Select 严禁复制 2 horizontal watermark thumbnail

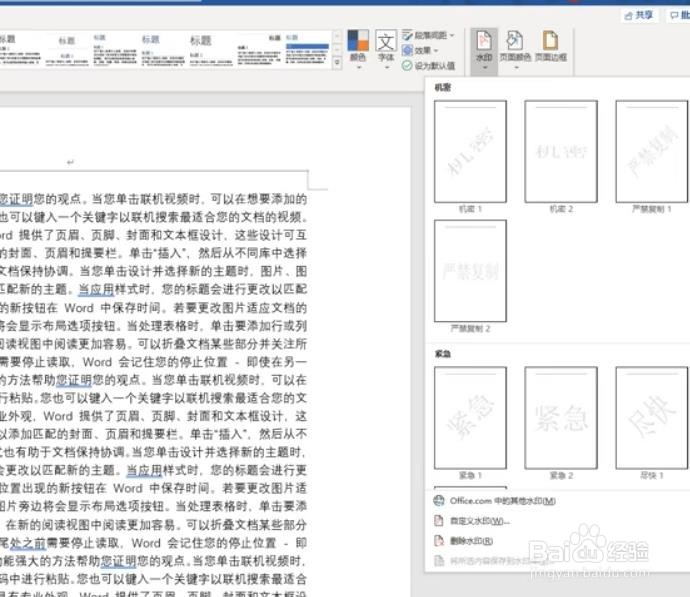pyautogui.click(x=470, y=271)
